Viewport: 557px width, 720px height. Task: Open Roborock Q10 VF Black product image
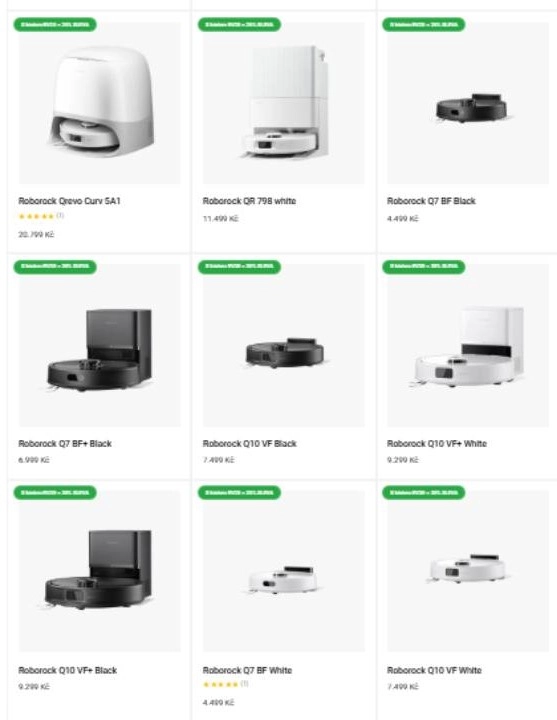[x=284, y=345]
